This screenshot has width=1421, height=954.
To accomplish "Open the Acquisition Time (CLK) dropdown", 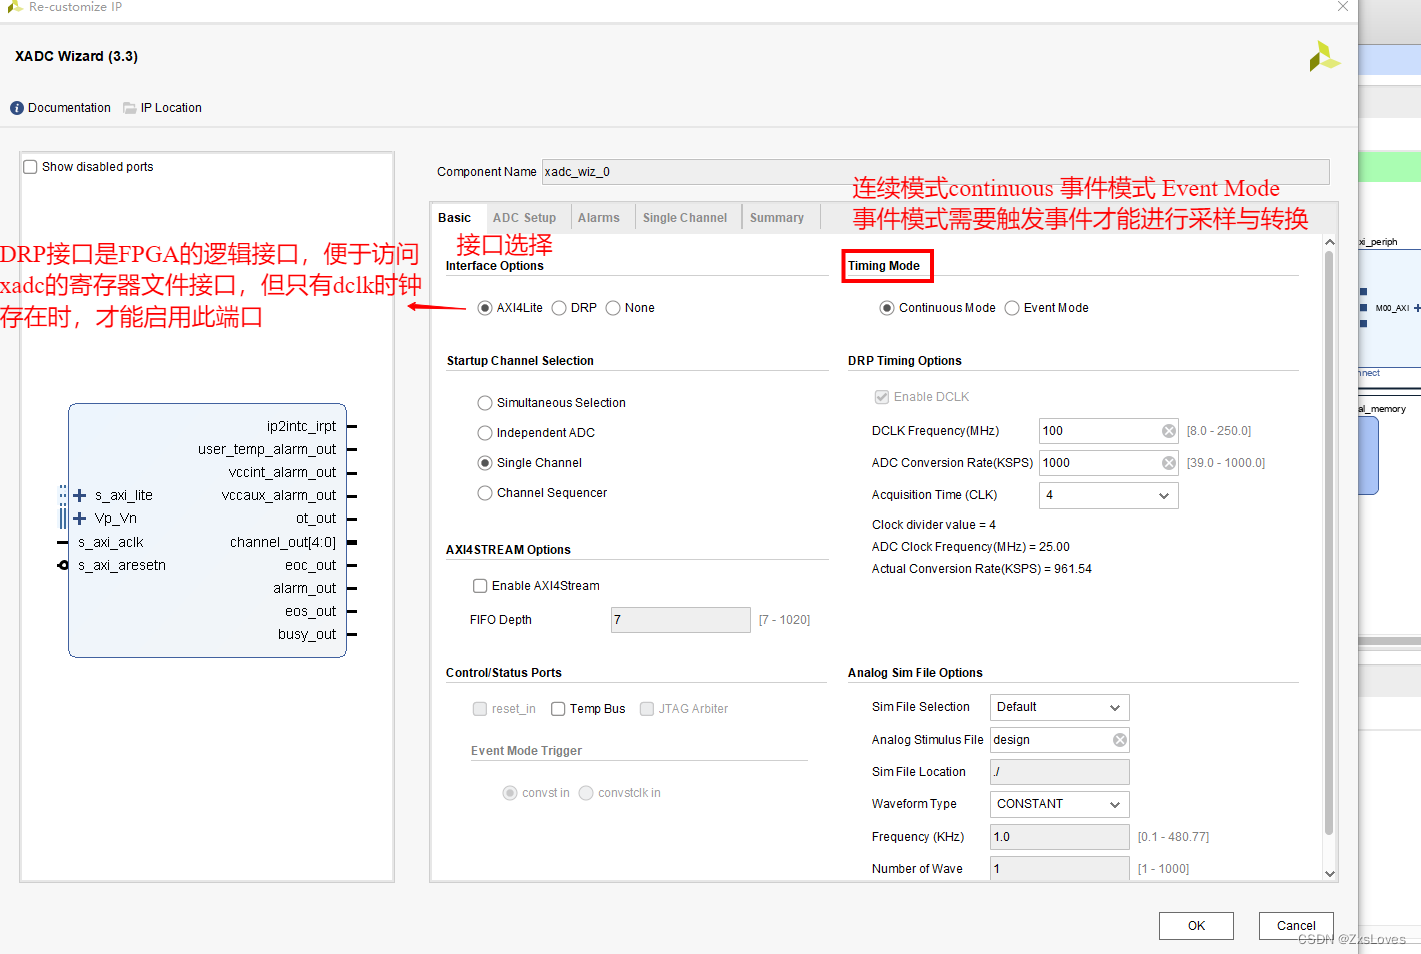I will click(x=1163, y=495).
